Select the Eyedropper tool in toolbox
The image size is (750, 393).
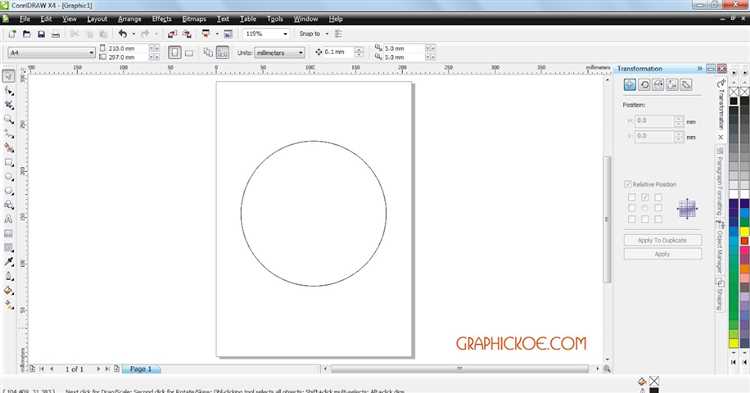[x=9, y=262]
